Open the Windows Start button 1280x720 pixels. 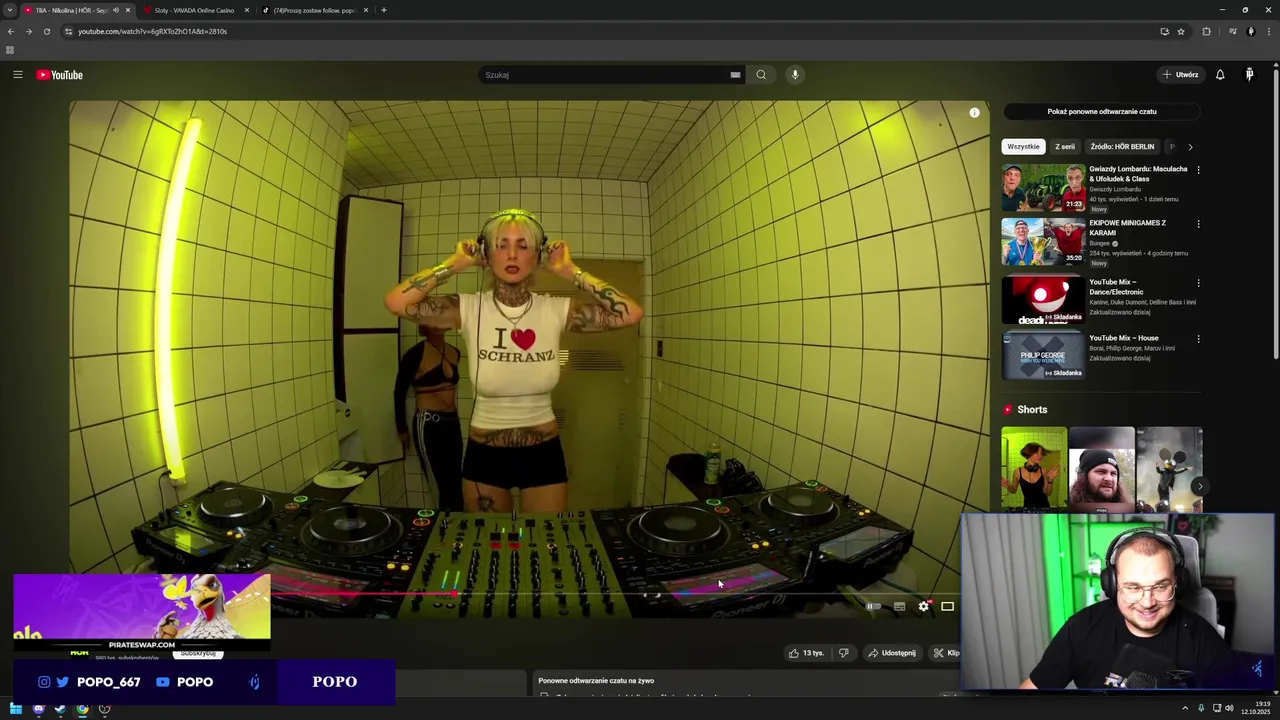point(15,709)
